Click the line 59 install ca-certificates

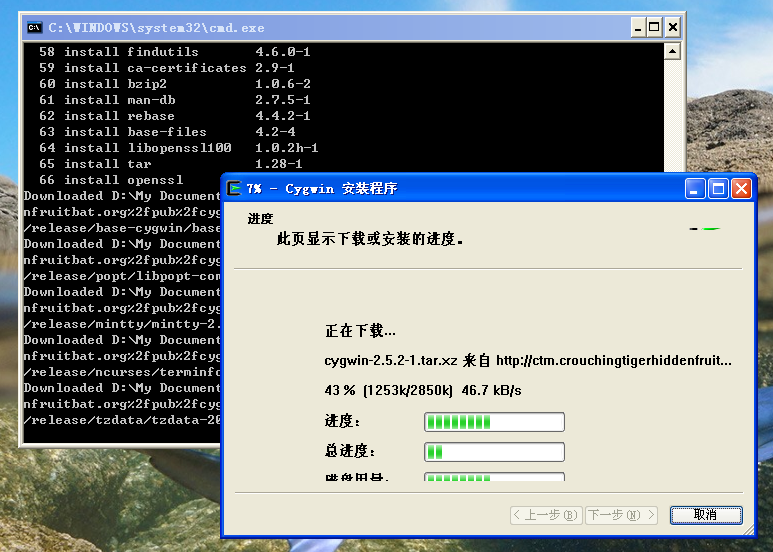tap(167, 68)
